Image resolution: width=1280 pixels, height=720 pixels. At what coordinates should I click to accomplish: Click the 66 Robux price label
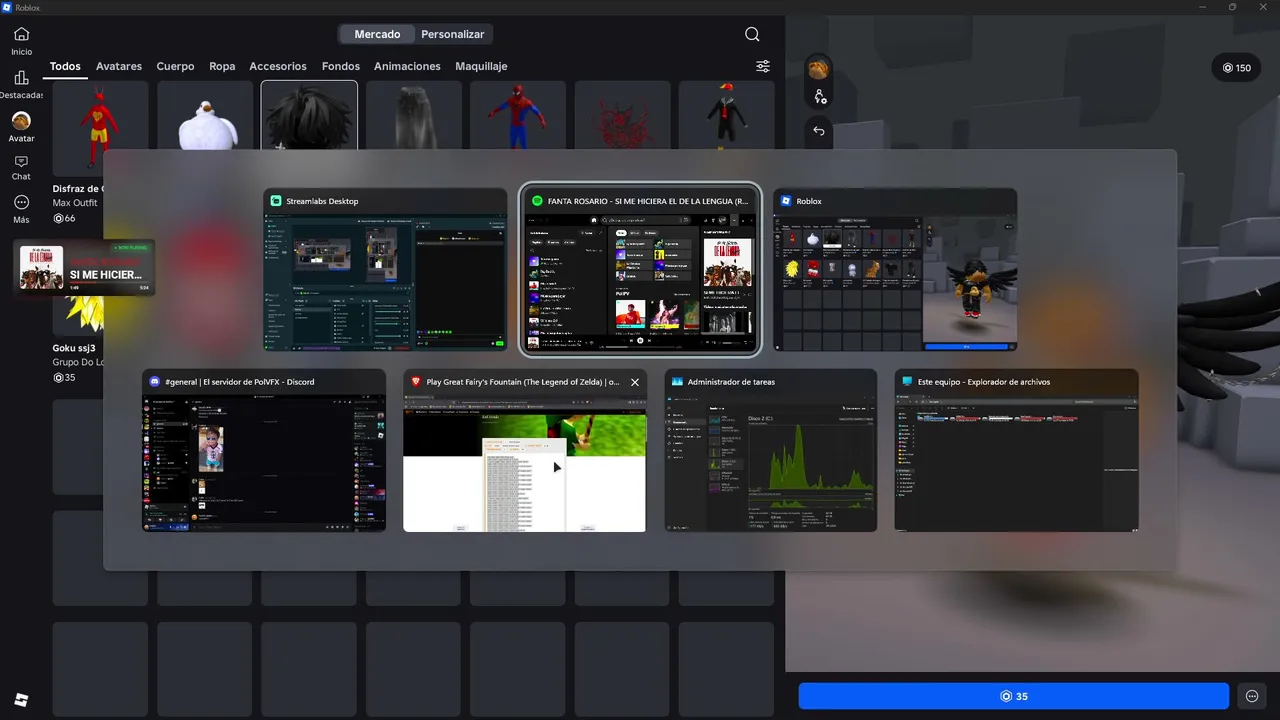click(64, 218)
